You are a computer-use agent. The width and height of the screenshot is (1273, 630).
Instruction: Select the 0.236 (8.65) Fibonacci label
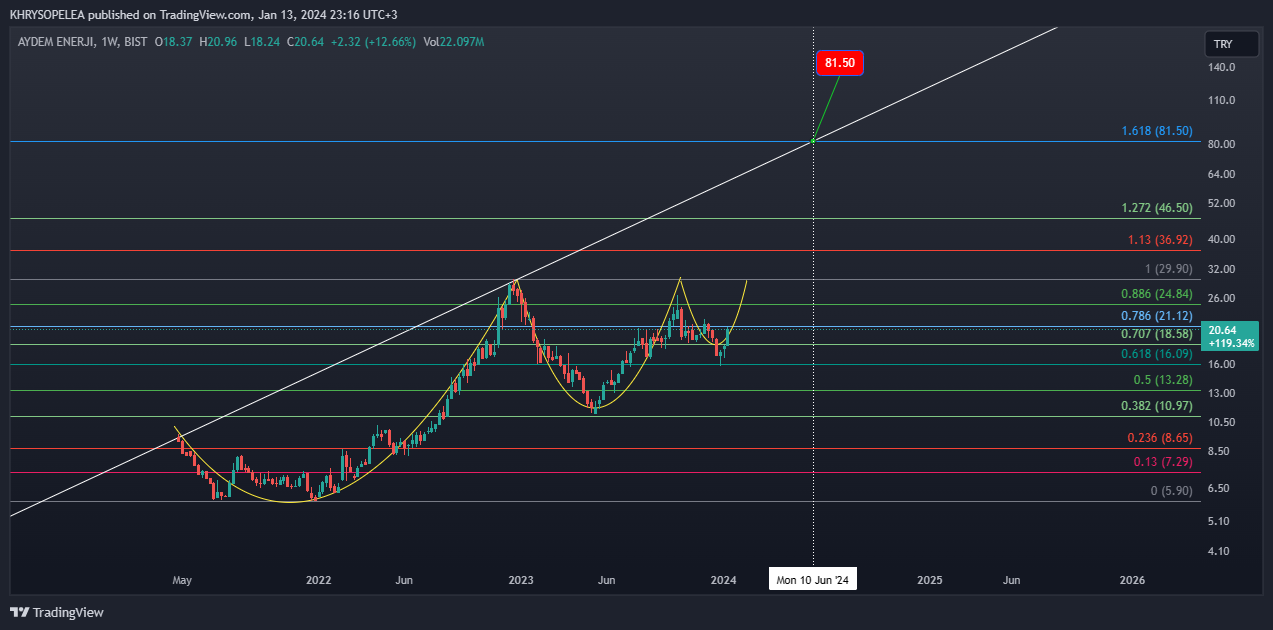(1160, 438)
